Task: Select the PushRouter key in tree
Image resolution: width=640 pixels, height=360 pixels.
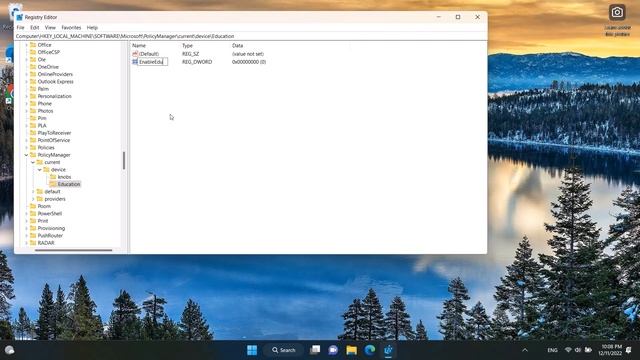Action: pyautogui.click(x=50, y=236)
